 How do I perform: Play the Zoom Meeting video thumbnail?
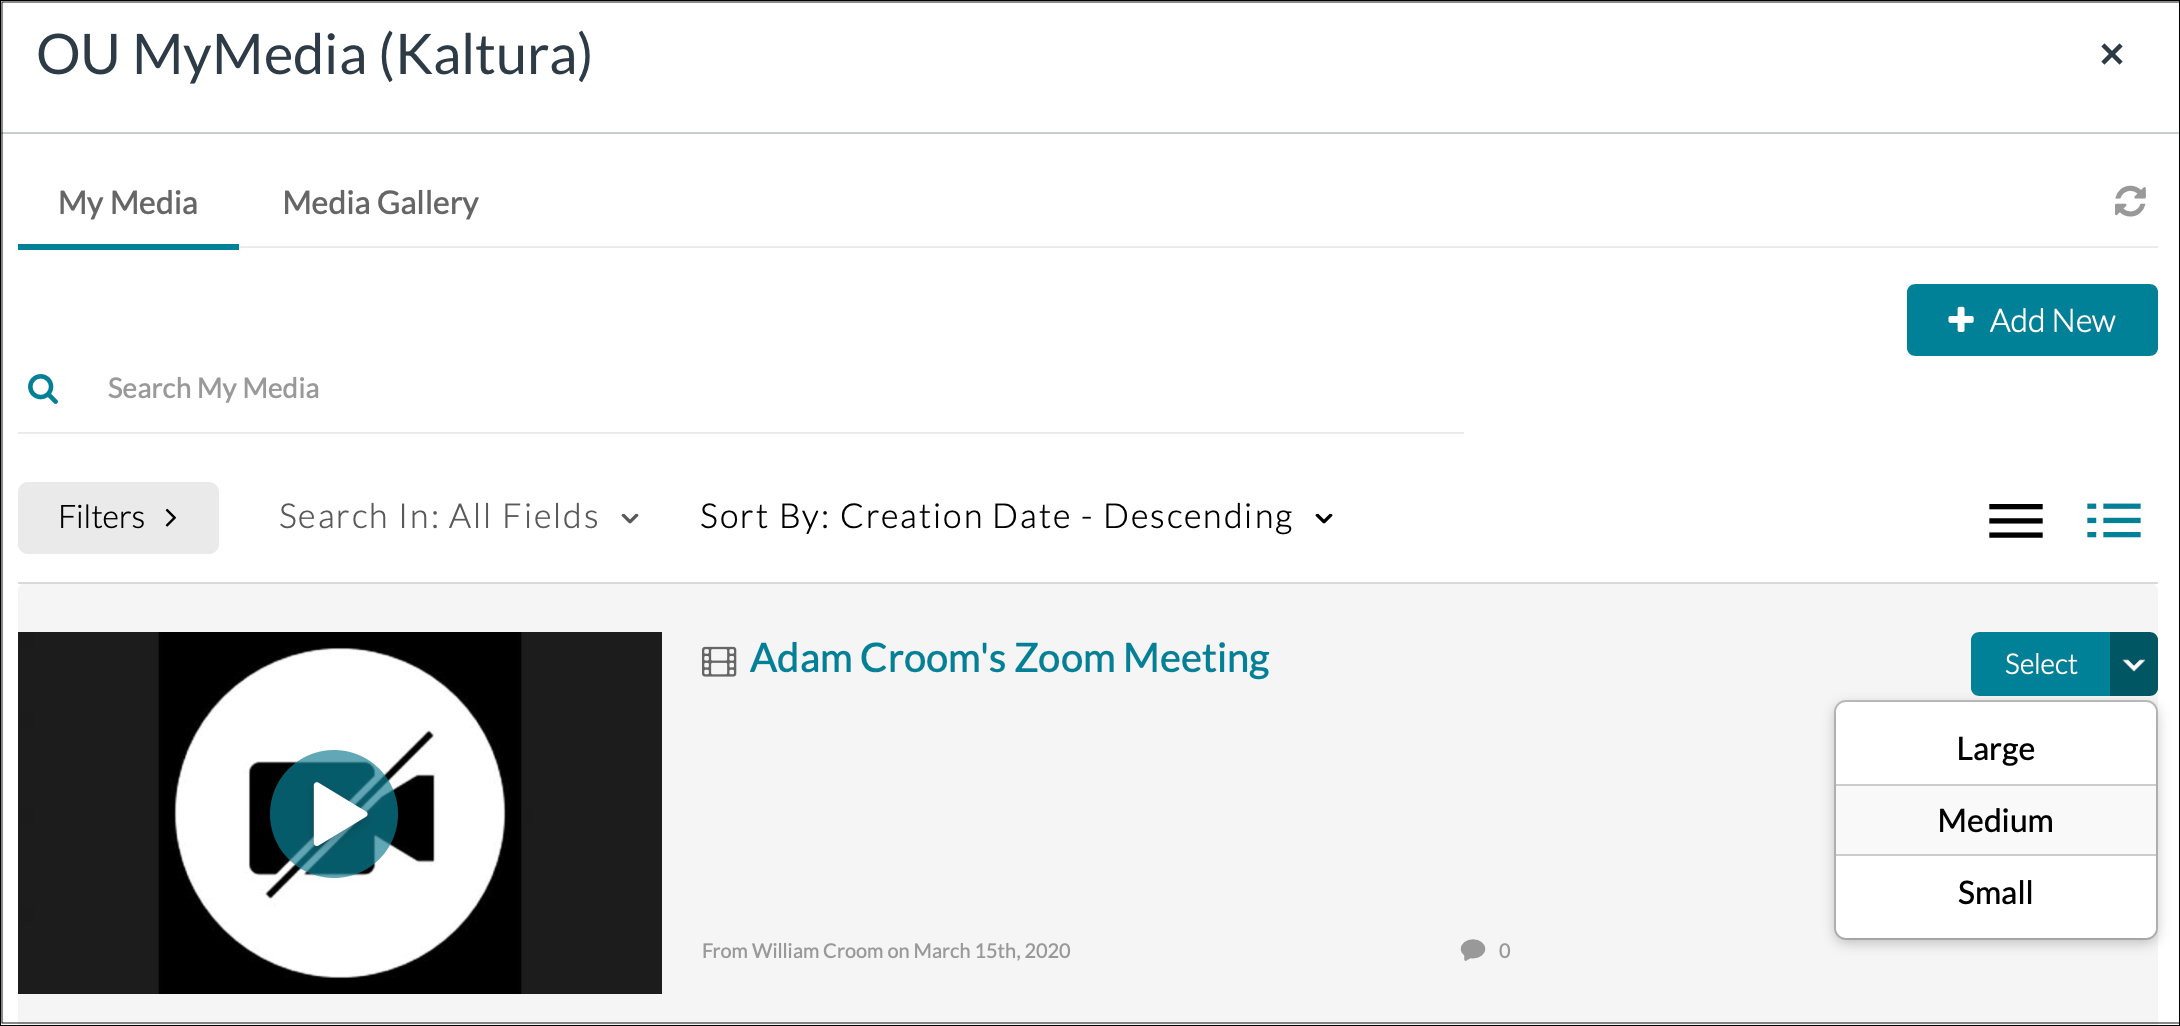coord(334,814)
